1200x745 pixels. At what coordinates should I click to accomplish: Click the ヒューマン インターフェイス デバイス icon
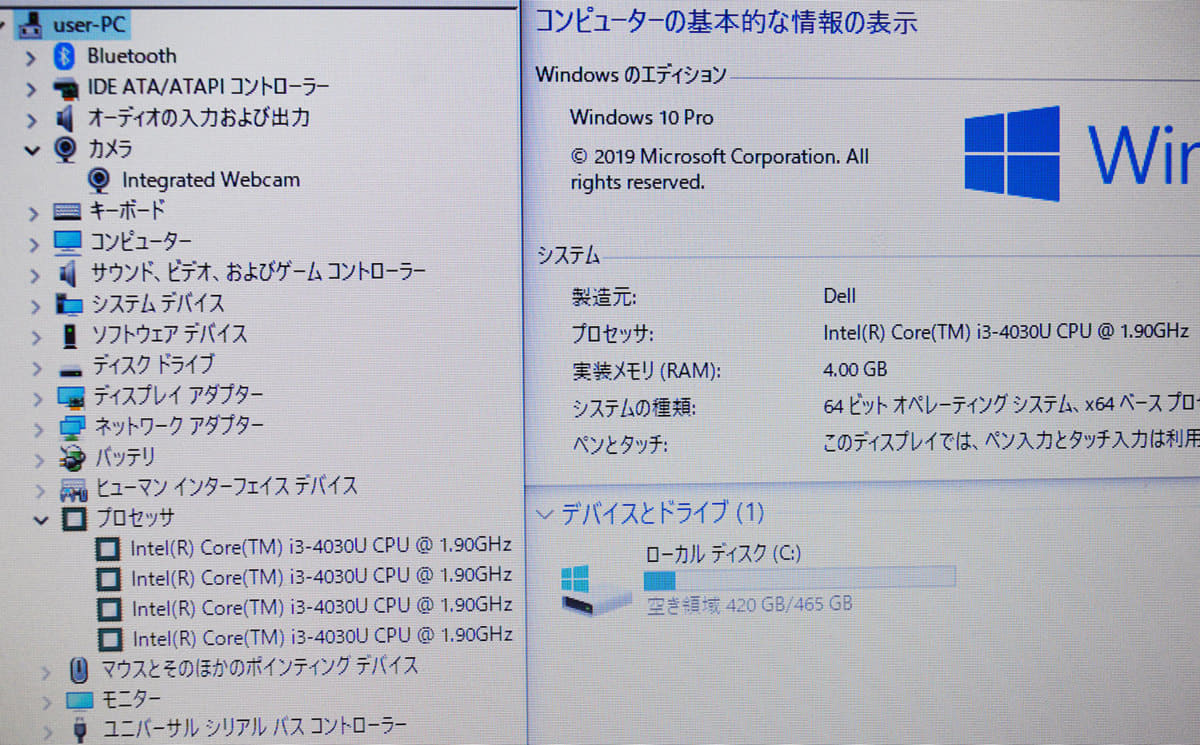coord(74,488)
